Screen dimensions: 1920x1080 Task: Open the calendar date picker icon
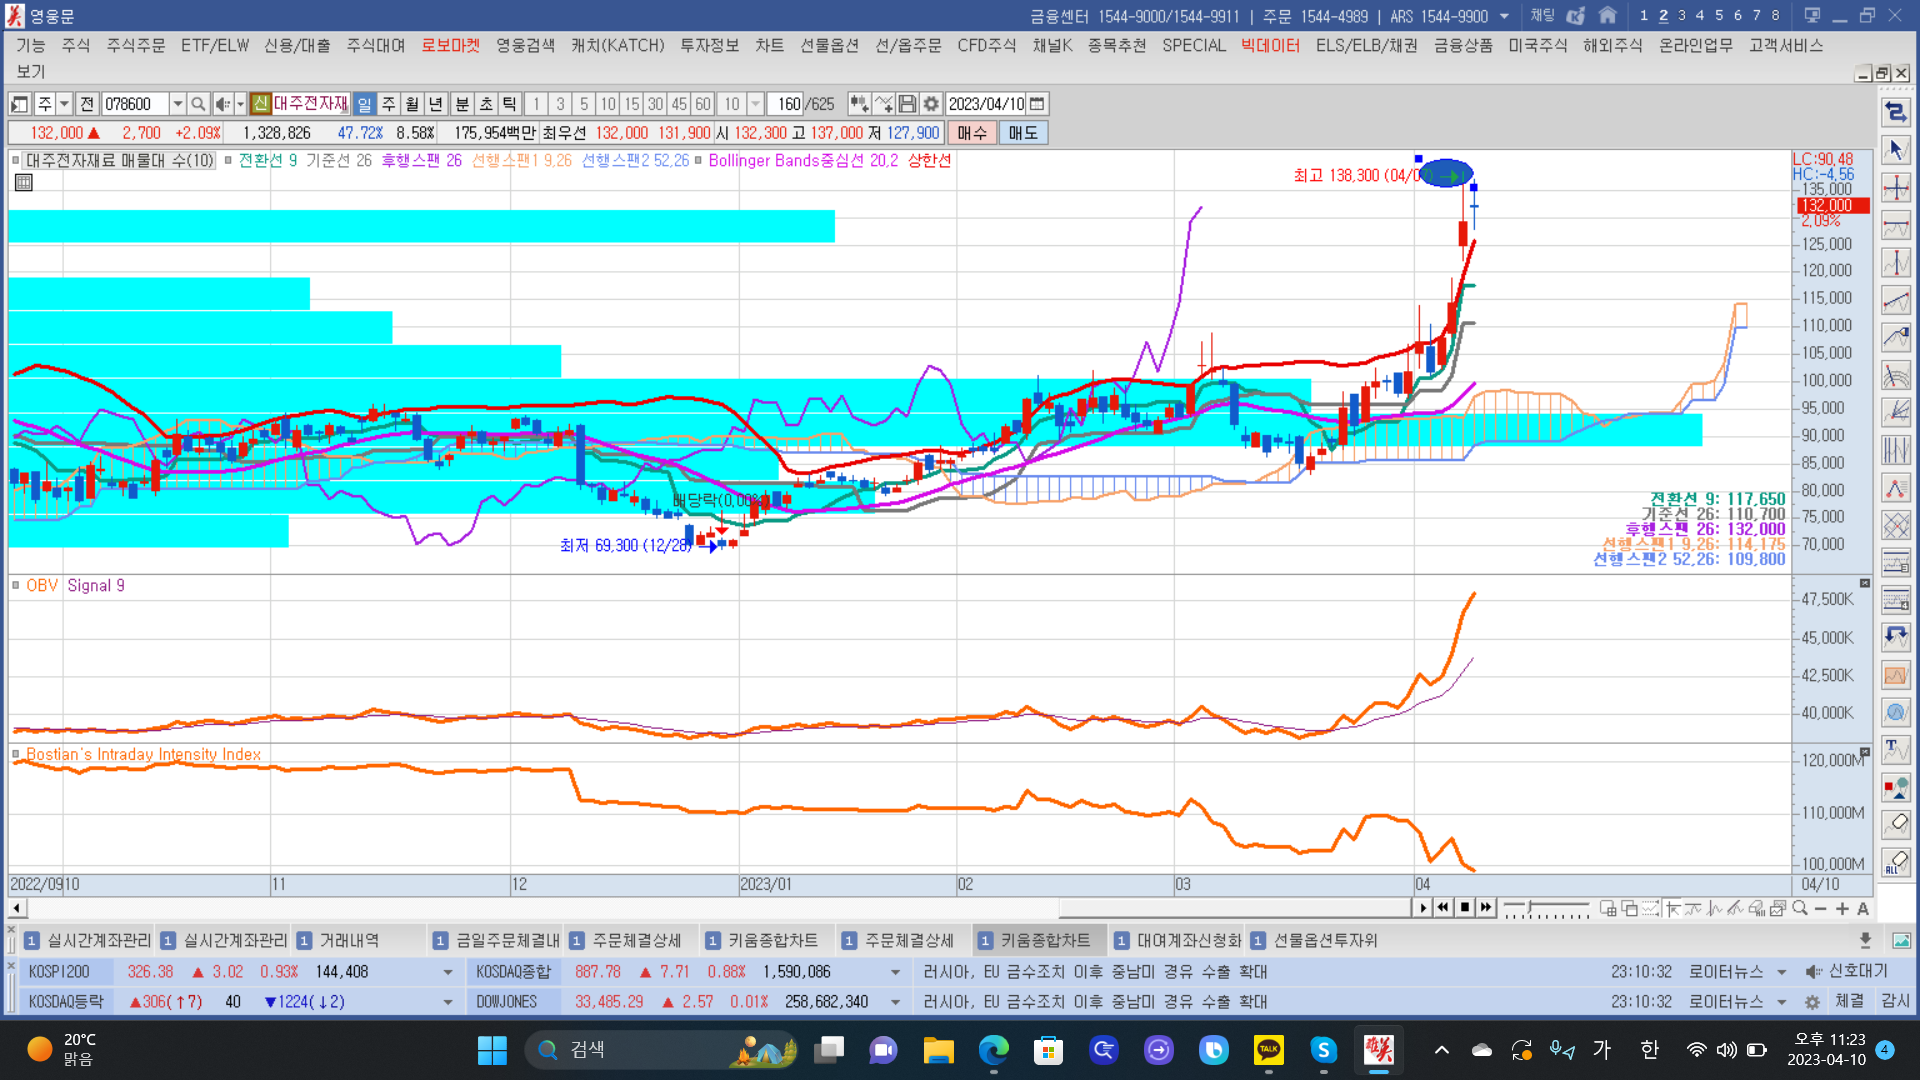1038,104
